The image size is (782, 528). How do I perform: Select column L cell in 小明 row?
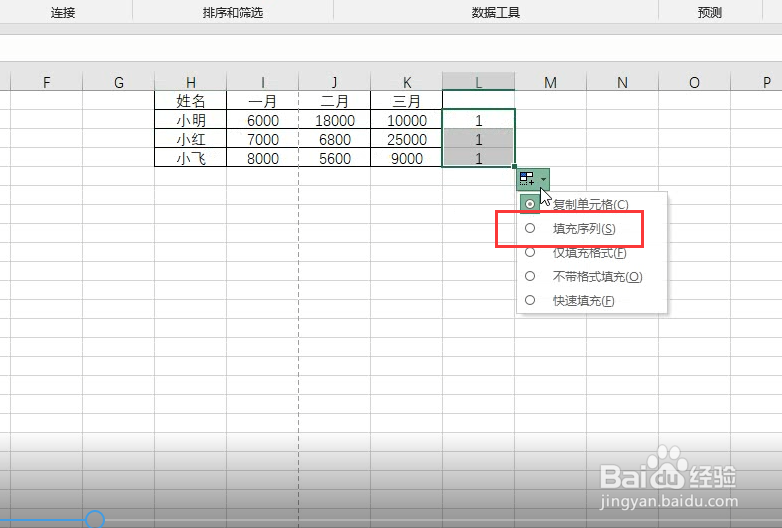tap(478, 120)
